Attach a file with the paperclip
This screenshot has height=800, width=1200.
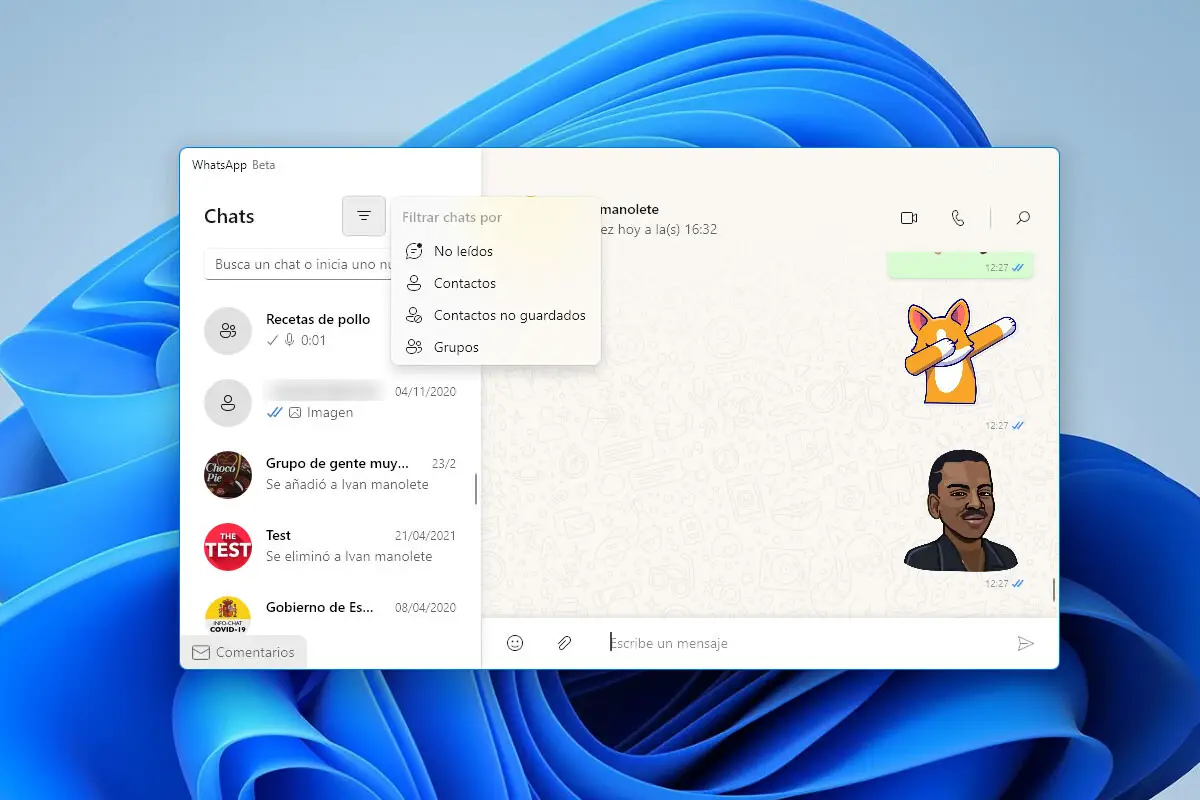point(564,643)
